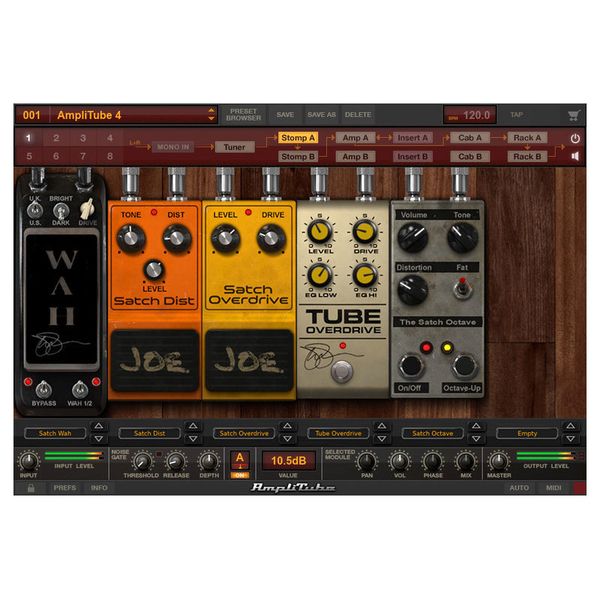This screenshot has width=600, height=600.
Task: Select the Rack B module
Action: click(527, 157)
